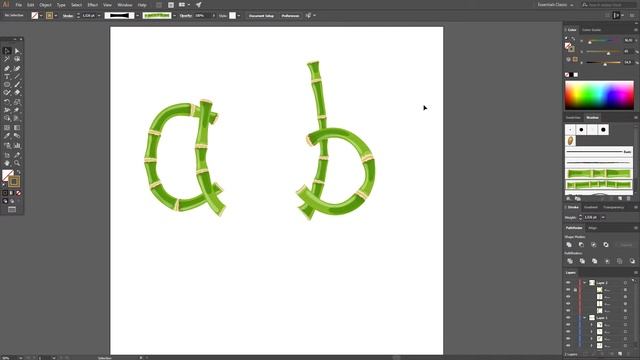Select the Shape Builder tool
Viewport: 640px width, 360px height.
(7, 118)
